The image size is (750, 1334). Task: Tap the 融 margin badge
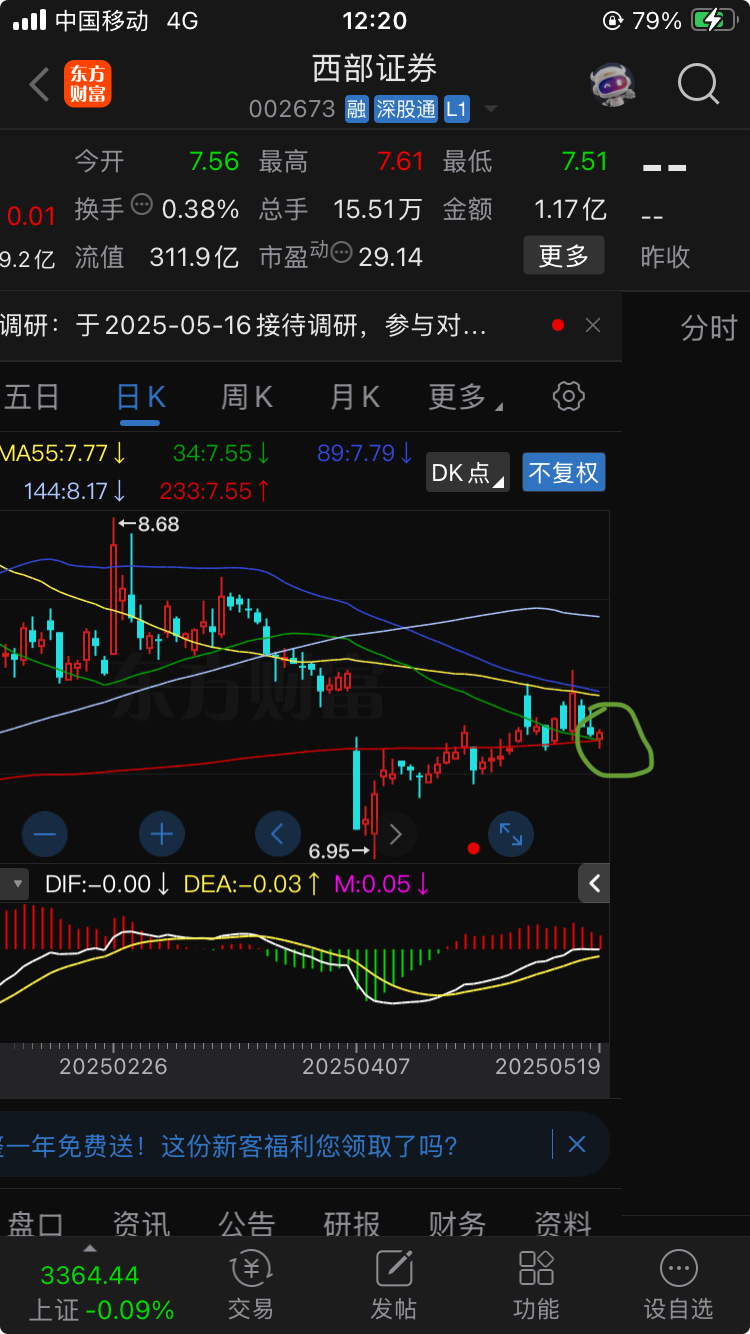[x=357, y=109]
